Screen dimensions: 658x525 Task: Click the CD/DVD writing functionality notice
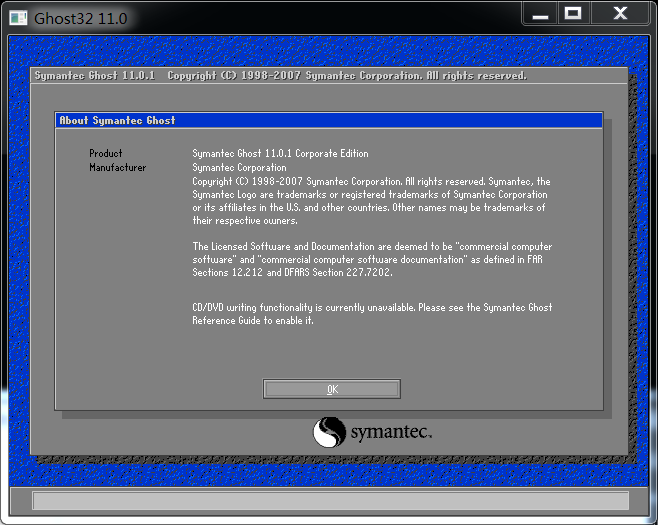[372, 307]
